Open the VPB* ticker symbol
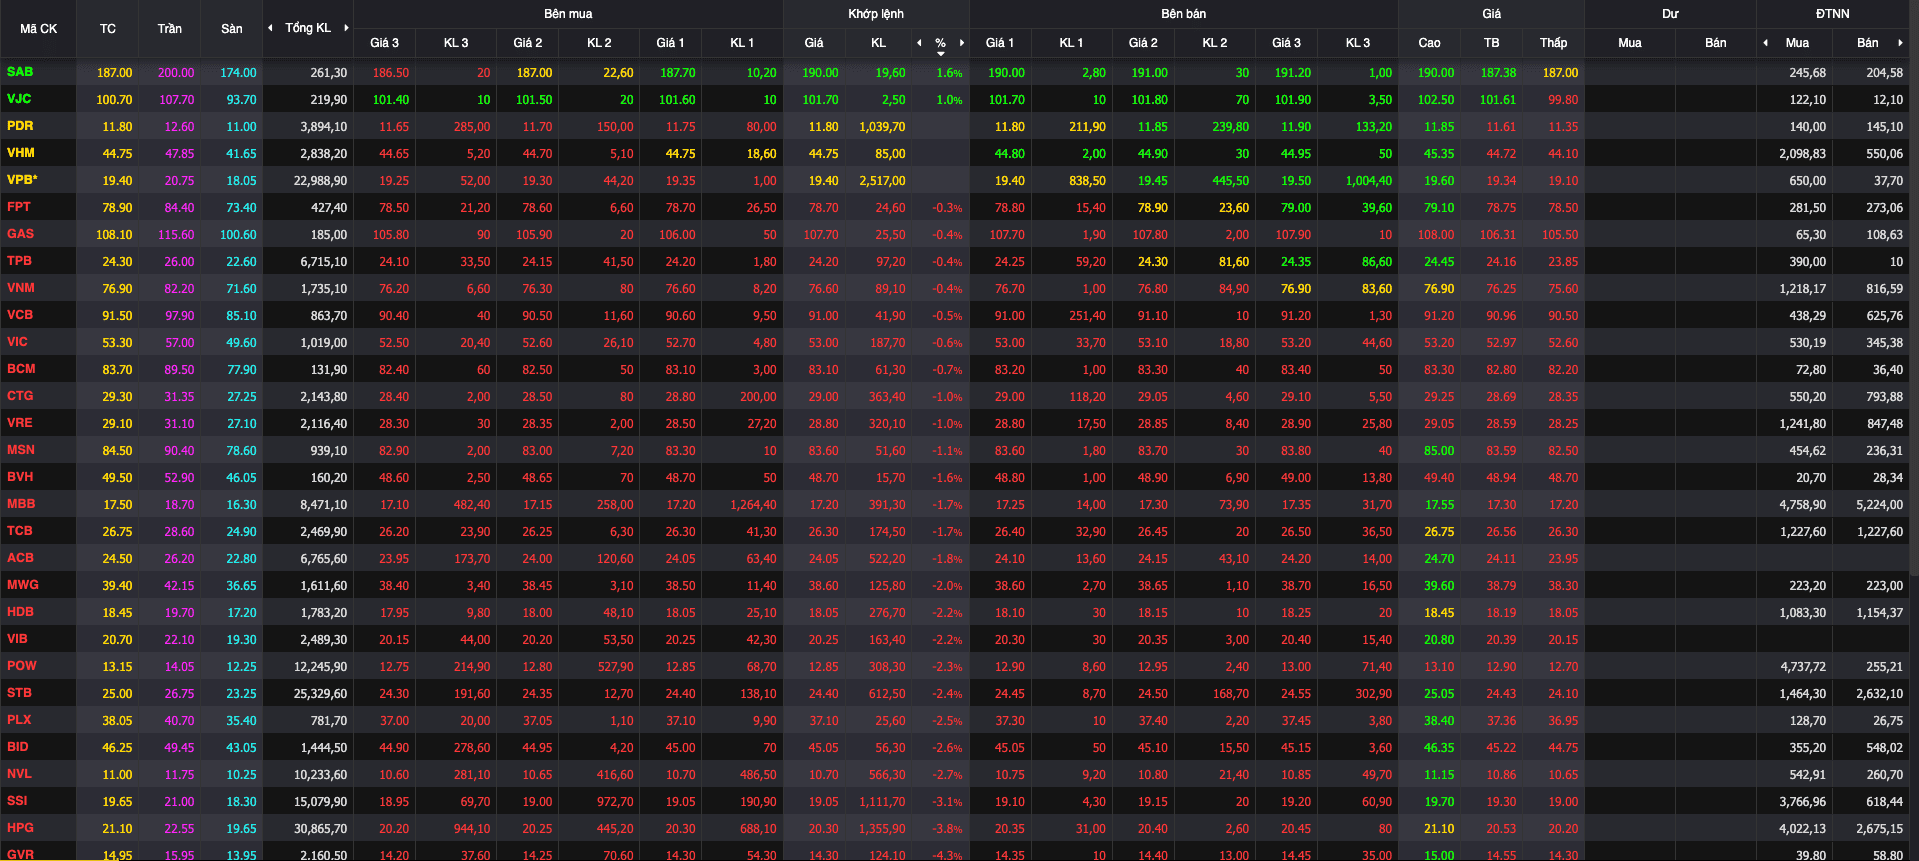The height and width of the screenshot is (861, 1919). tap(22, 180)
